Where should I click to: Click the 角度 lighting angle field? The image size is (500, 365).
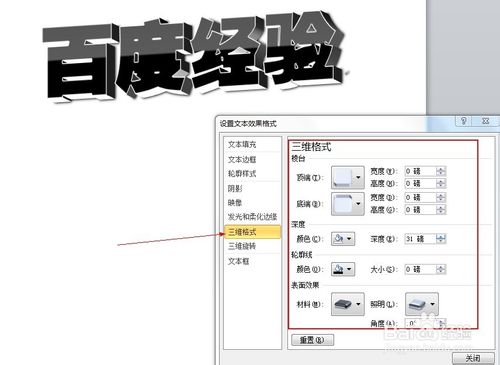[421, 323]
